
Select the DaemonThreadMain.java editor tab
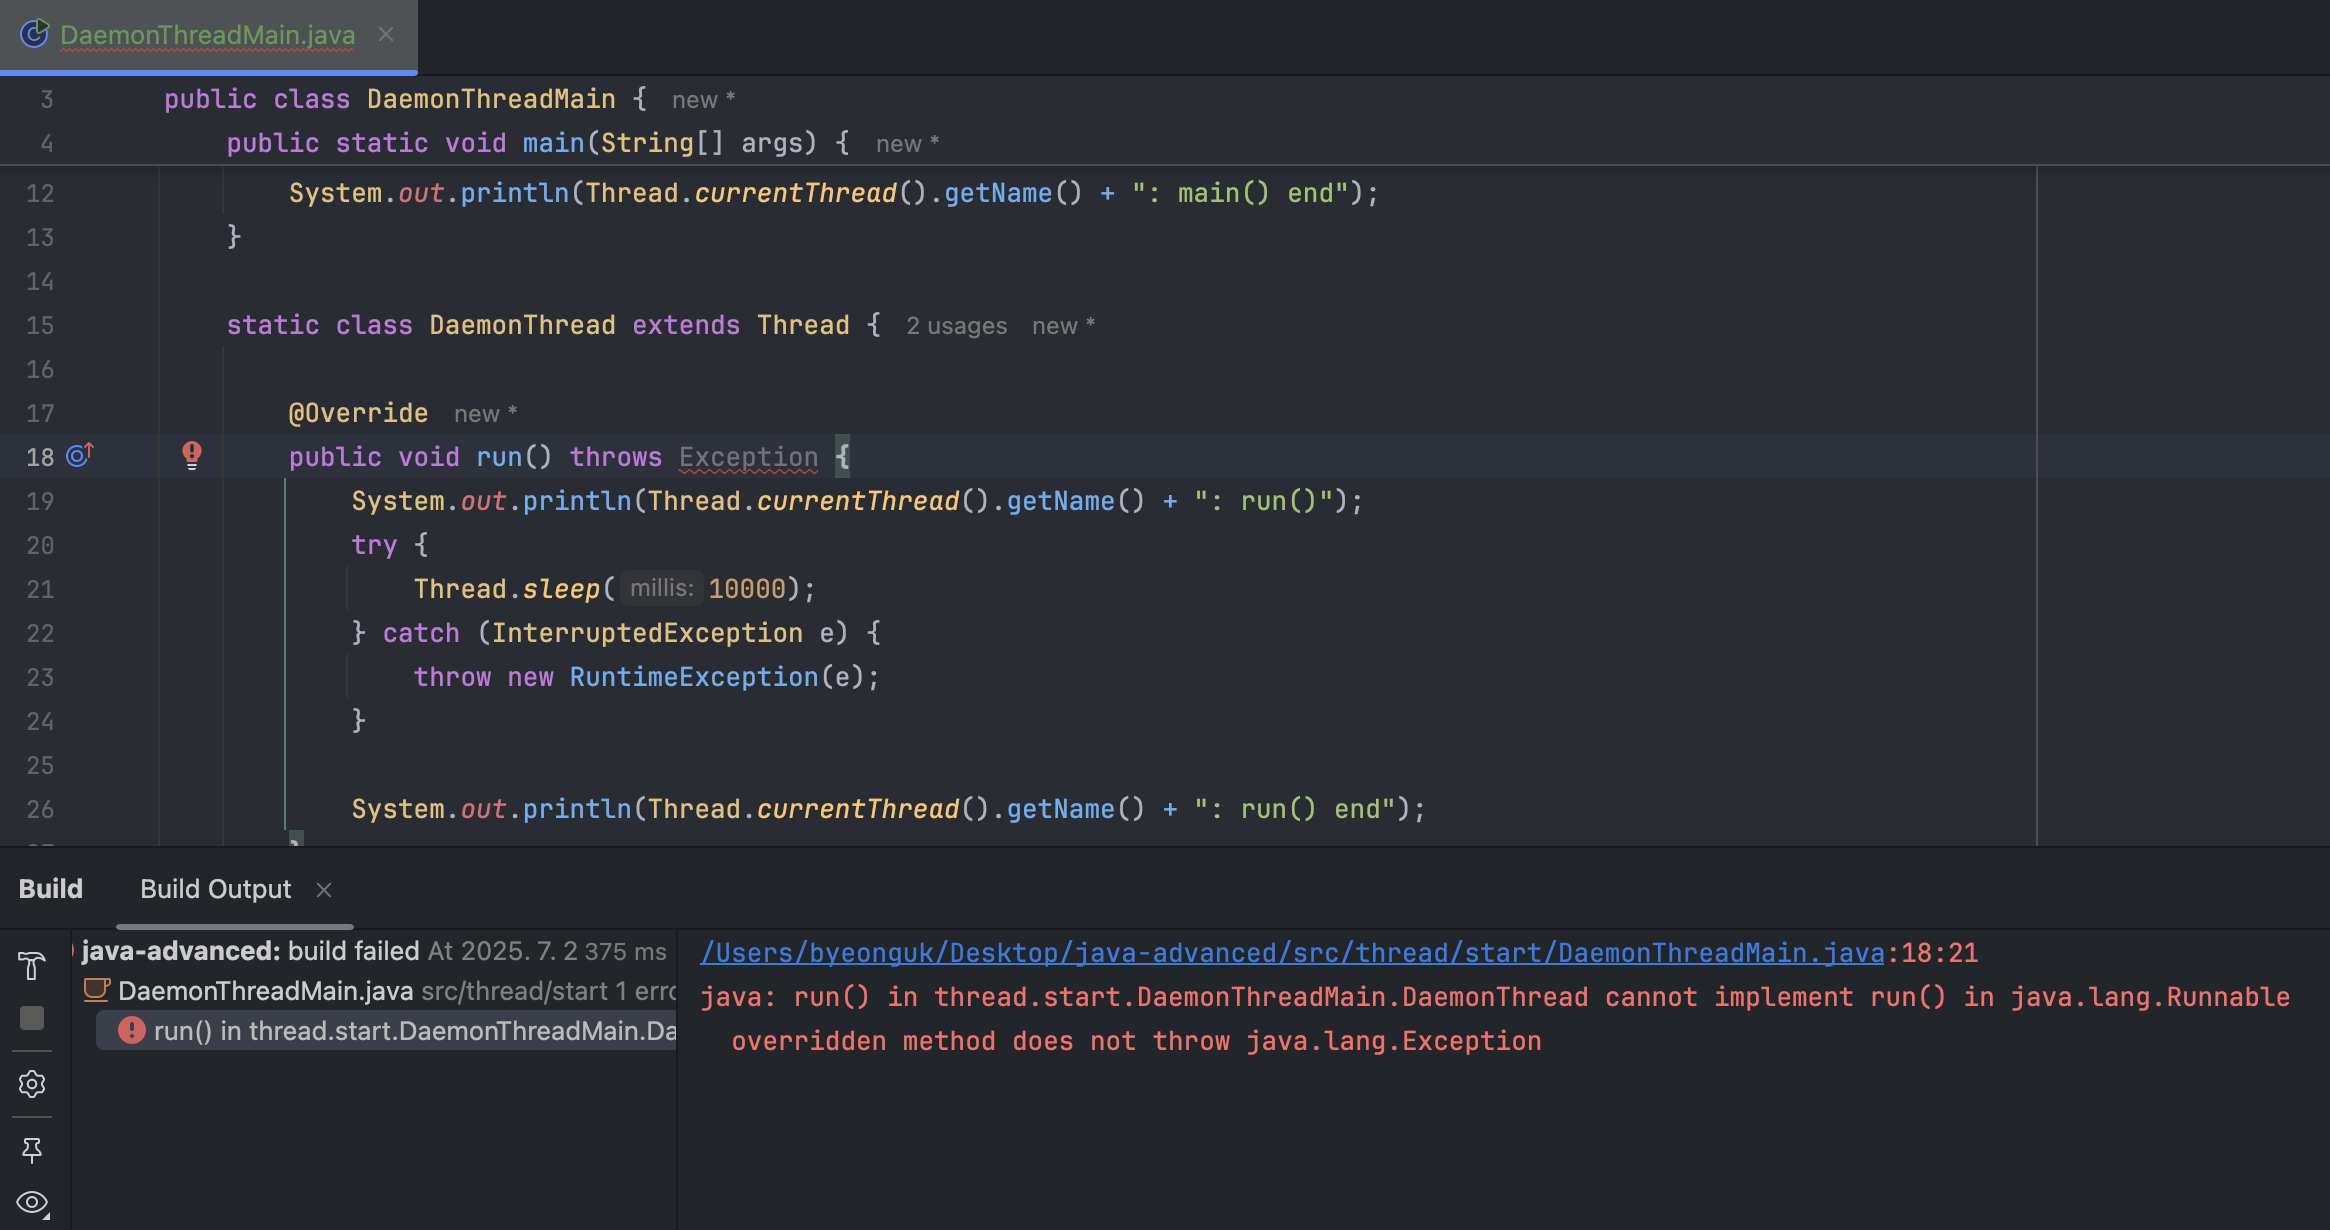(207, 35)
